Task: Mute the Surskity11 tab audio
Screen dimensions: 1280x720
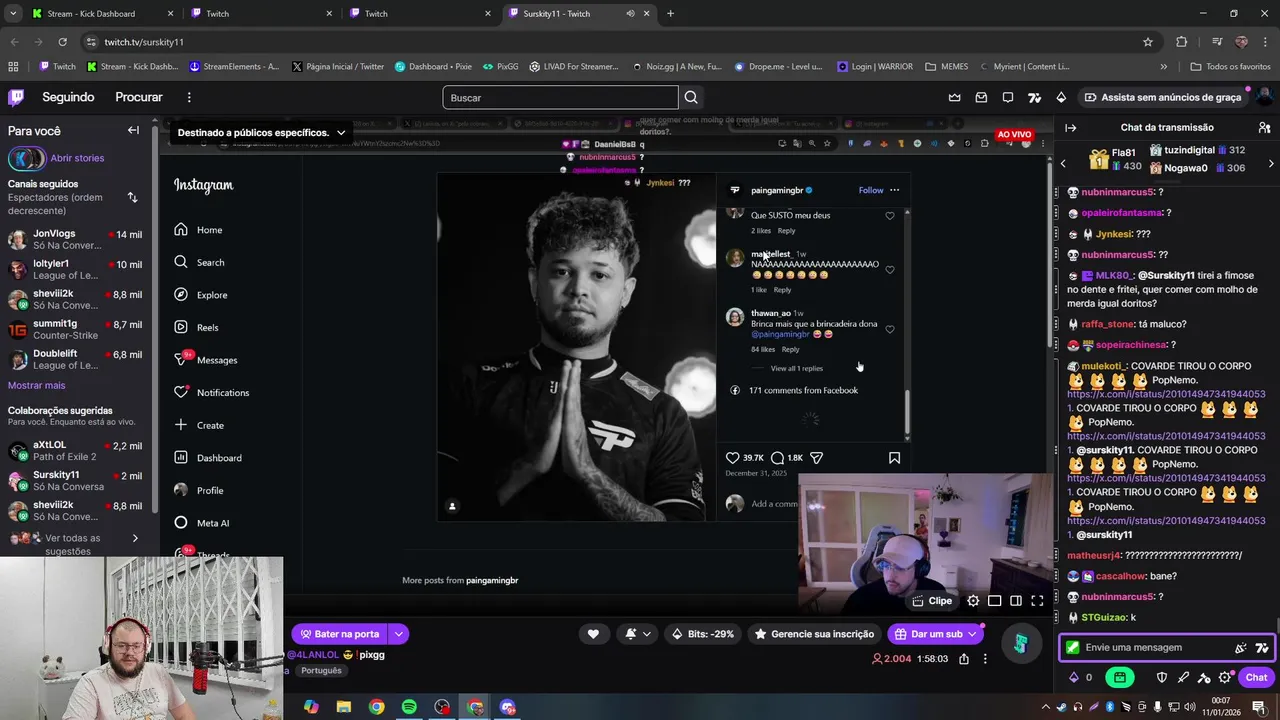Action: pyautogui.click(x=630, y=14)
